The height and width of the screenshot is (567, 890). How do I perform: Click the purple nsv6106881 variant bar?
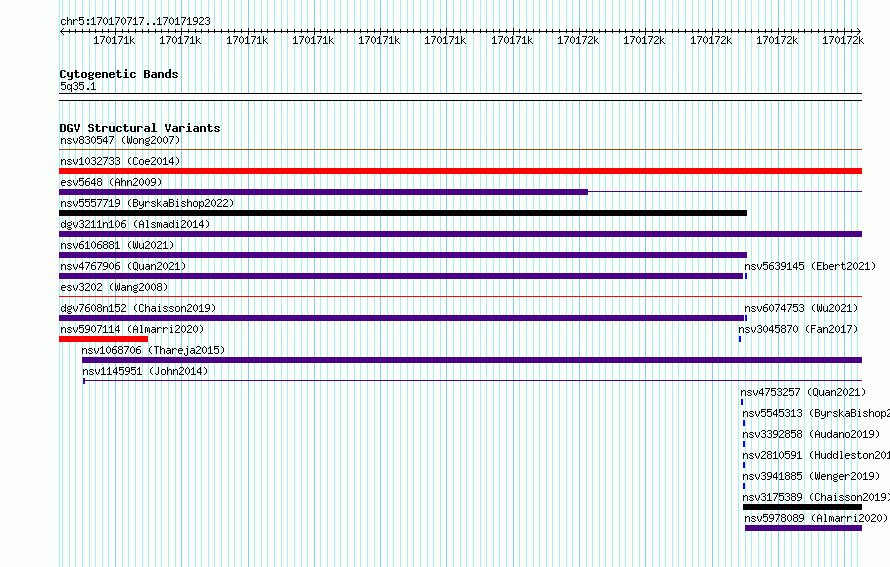tap(403, 255)
